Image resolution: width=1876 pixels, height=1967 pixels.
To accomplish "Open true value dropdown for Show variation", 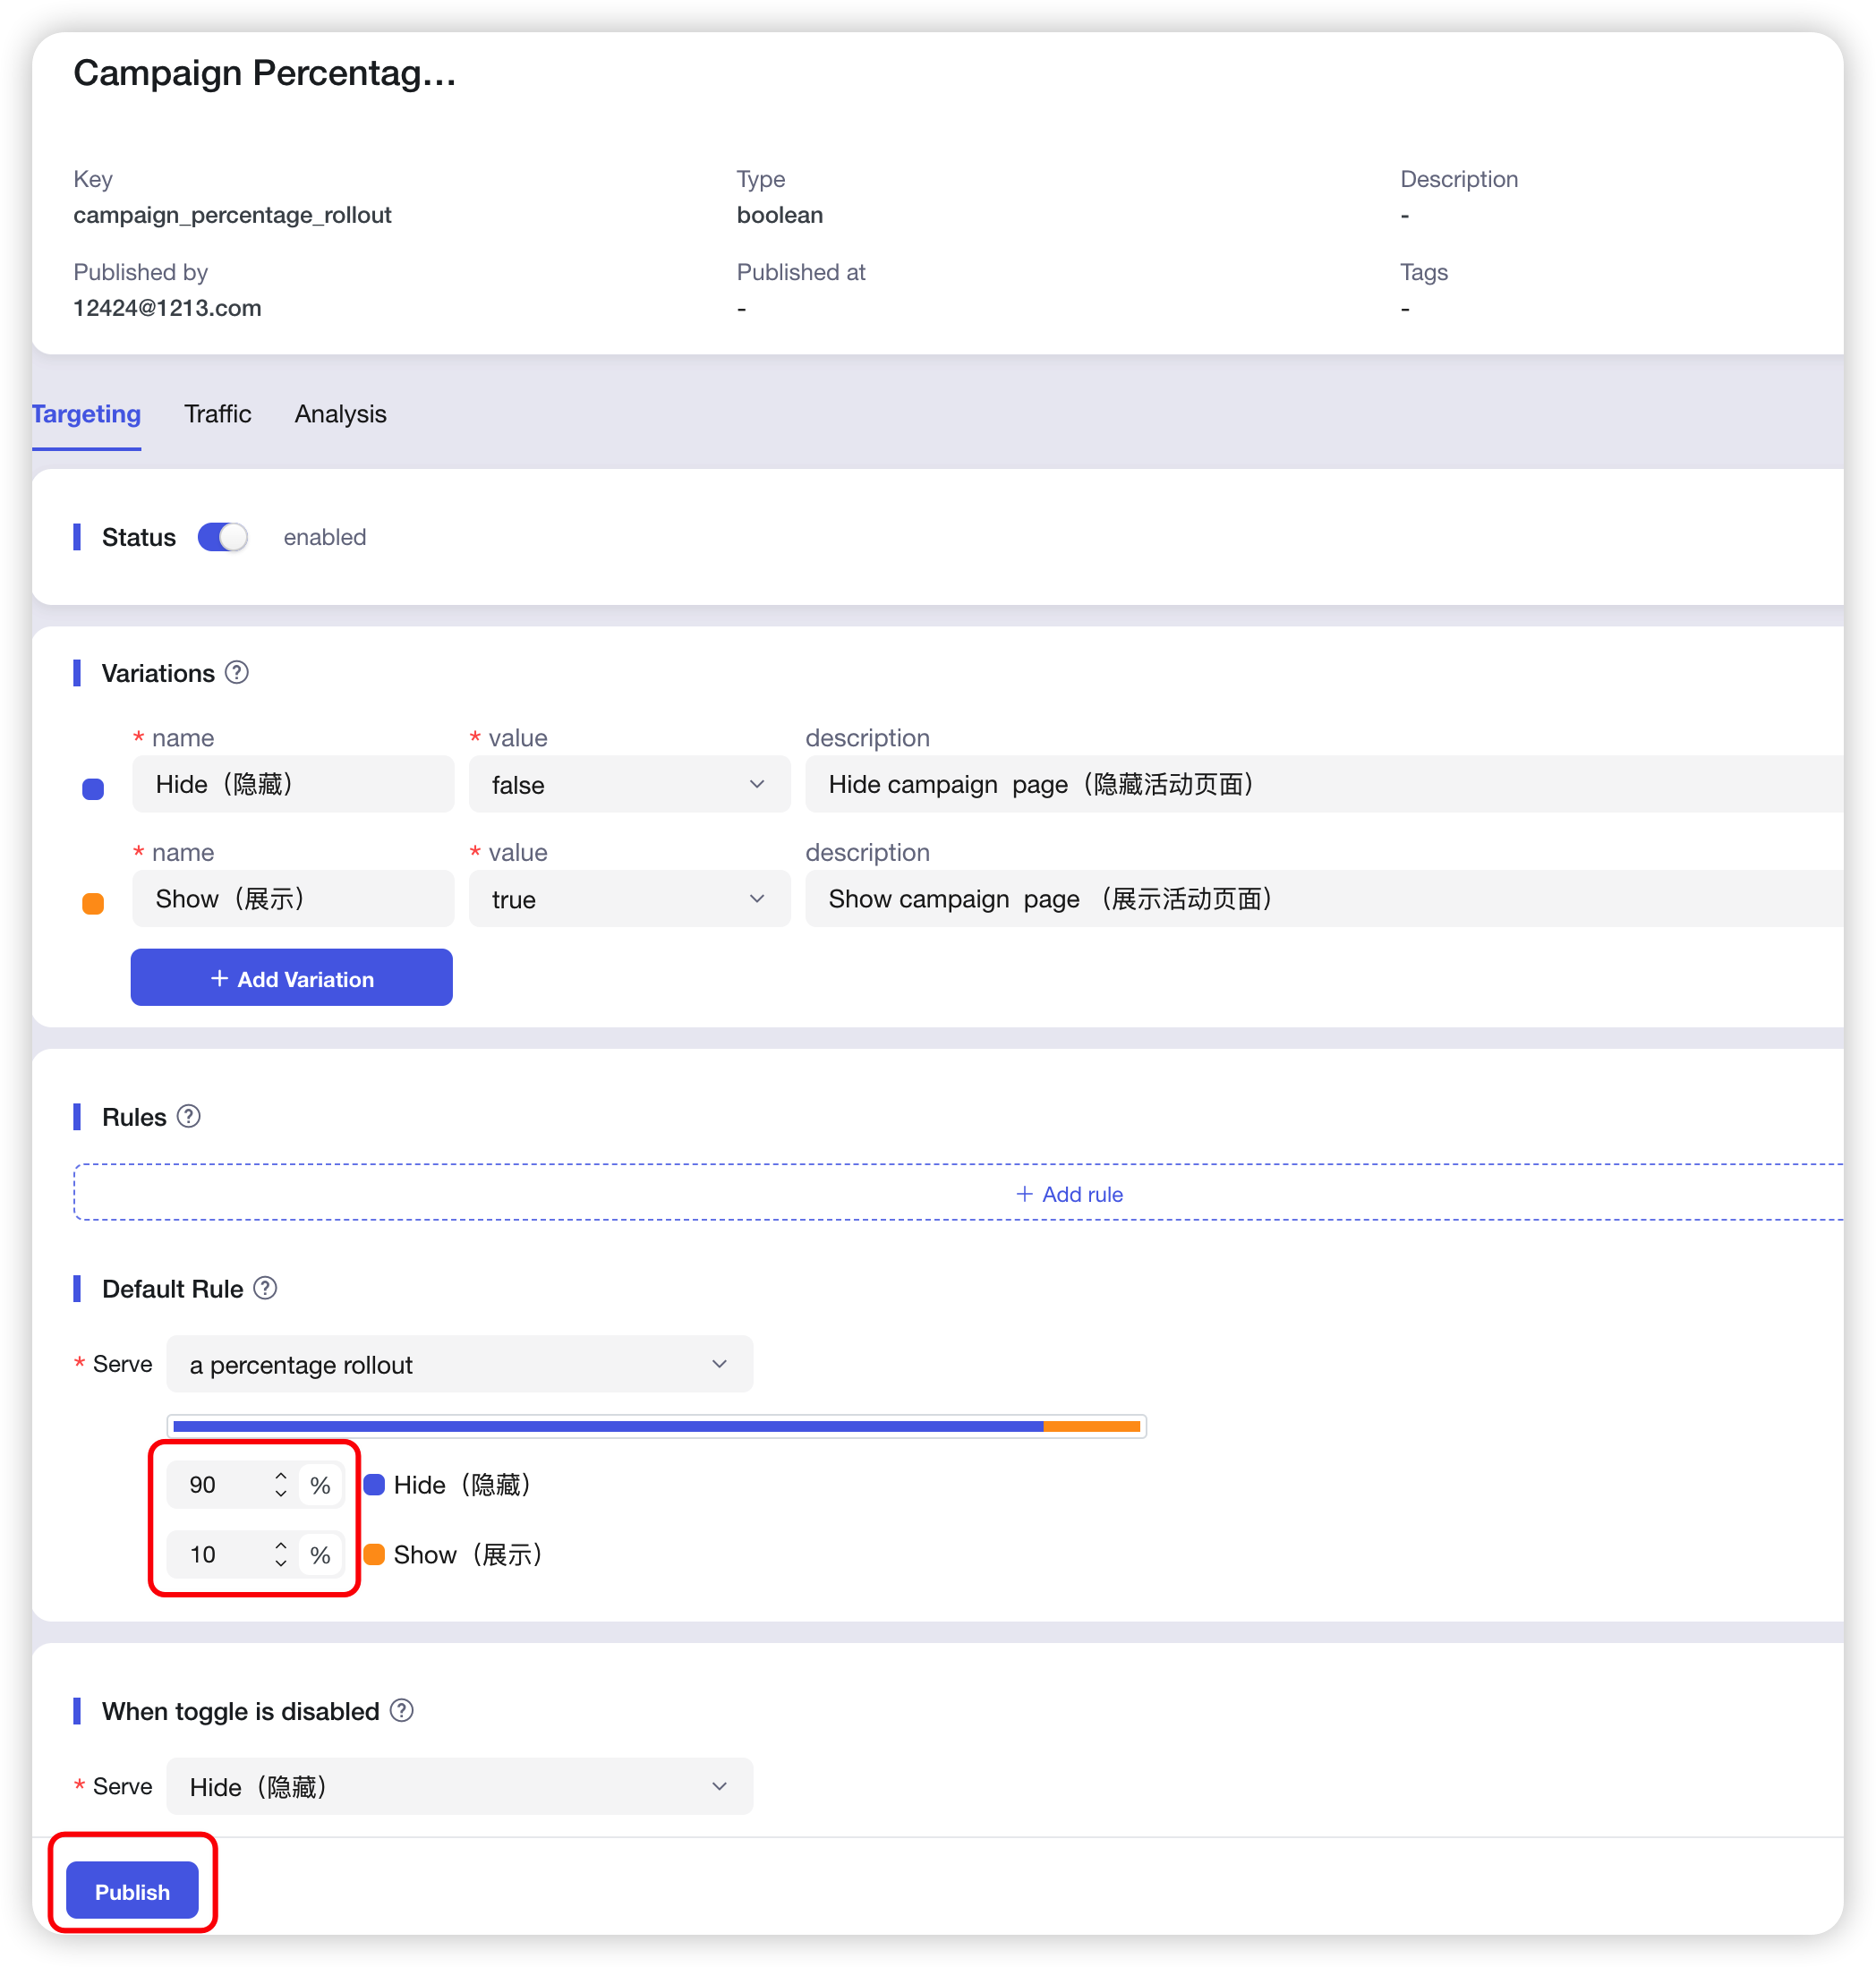I will click(x=628, y=899).
